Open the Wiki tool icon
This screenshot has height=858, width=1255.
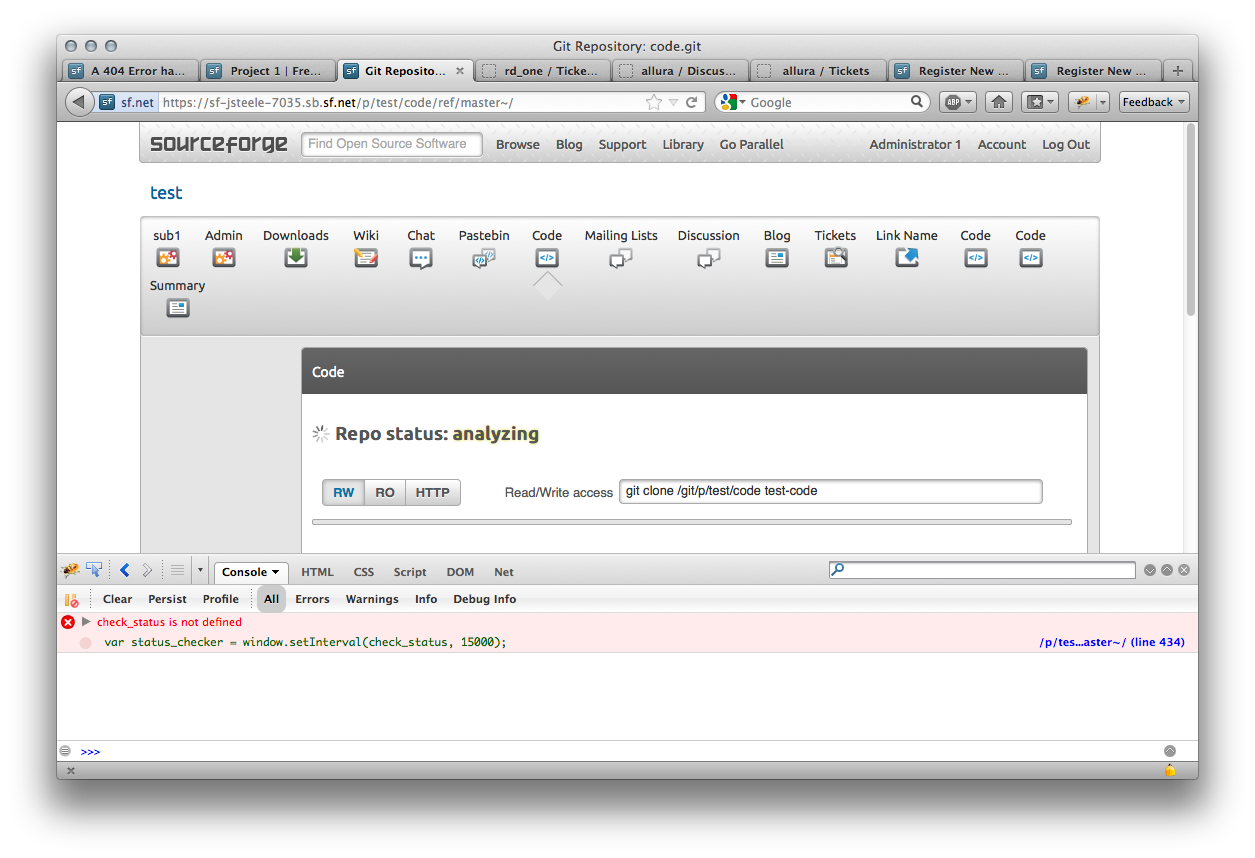click(366, 258)
